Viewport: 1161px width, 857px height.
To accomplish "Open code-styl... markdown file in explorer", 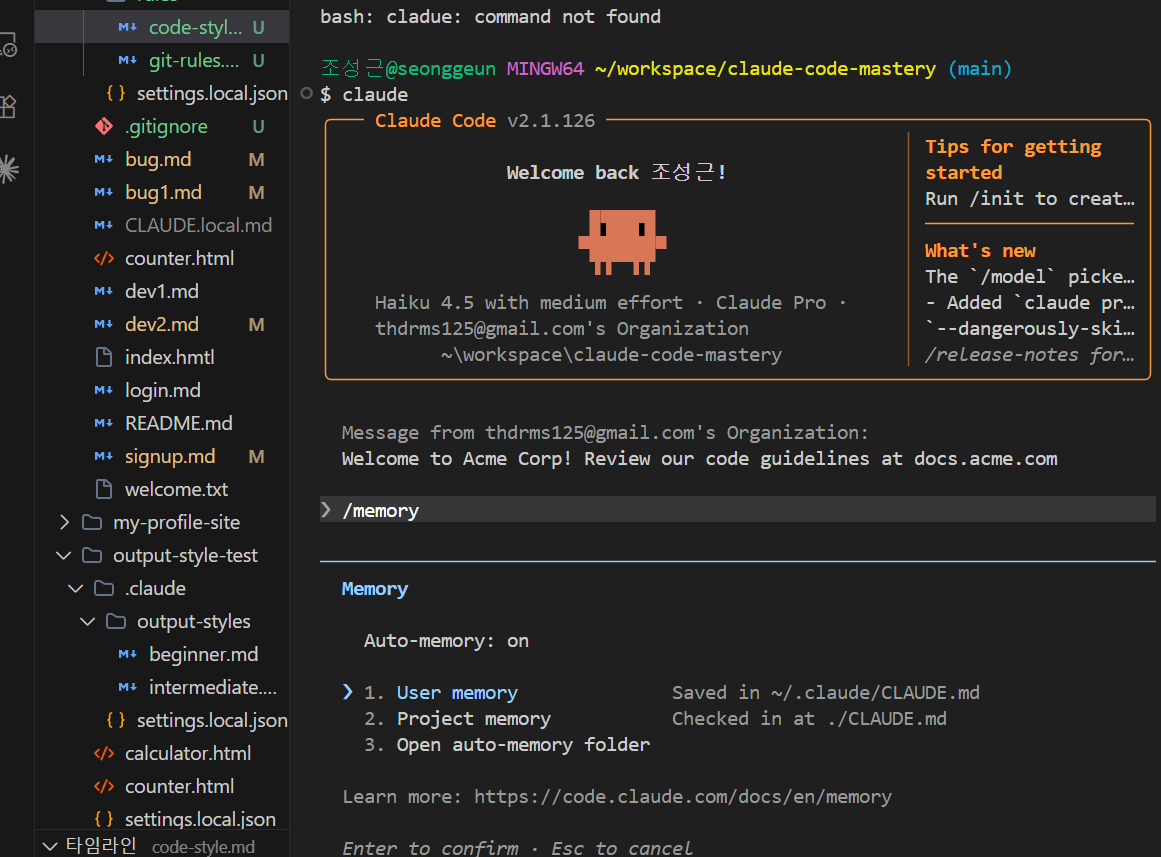I will click(x=195, y=27).
